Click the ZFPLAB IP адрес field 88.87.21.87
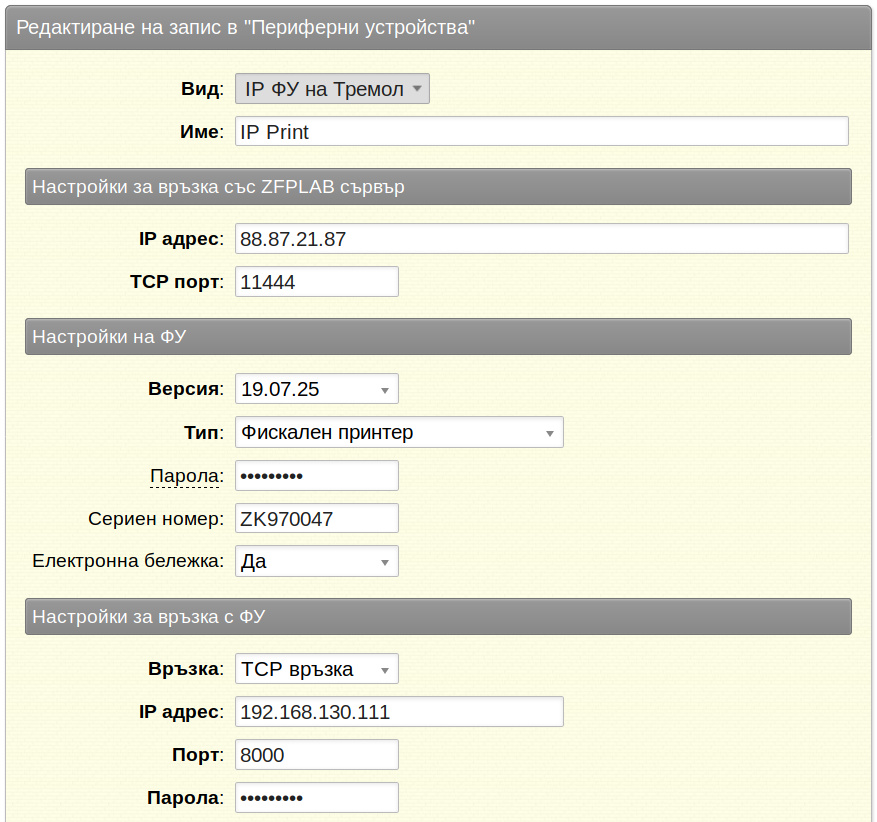 tap(541, 239)
